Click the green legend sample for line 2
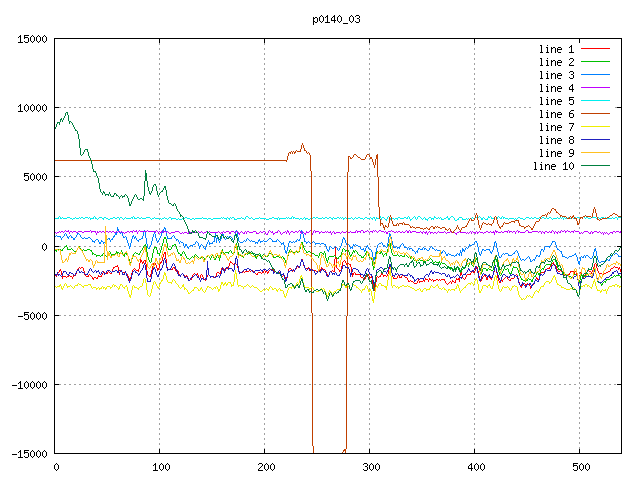The width and height of the screenshot is (640, 480). 595,62
